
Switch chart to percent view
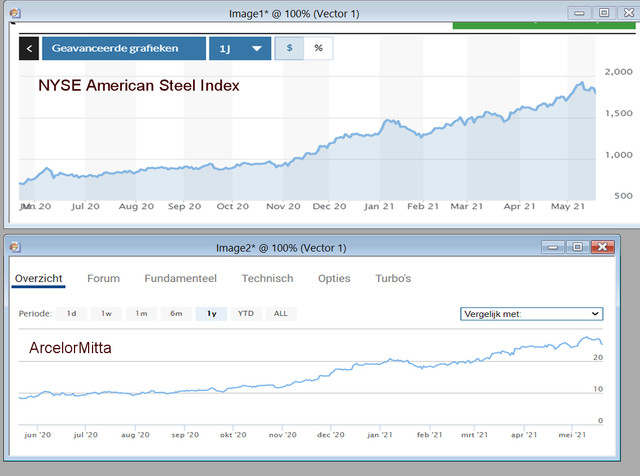(318, 48)
